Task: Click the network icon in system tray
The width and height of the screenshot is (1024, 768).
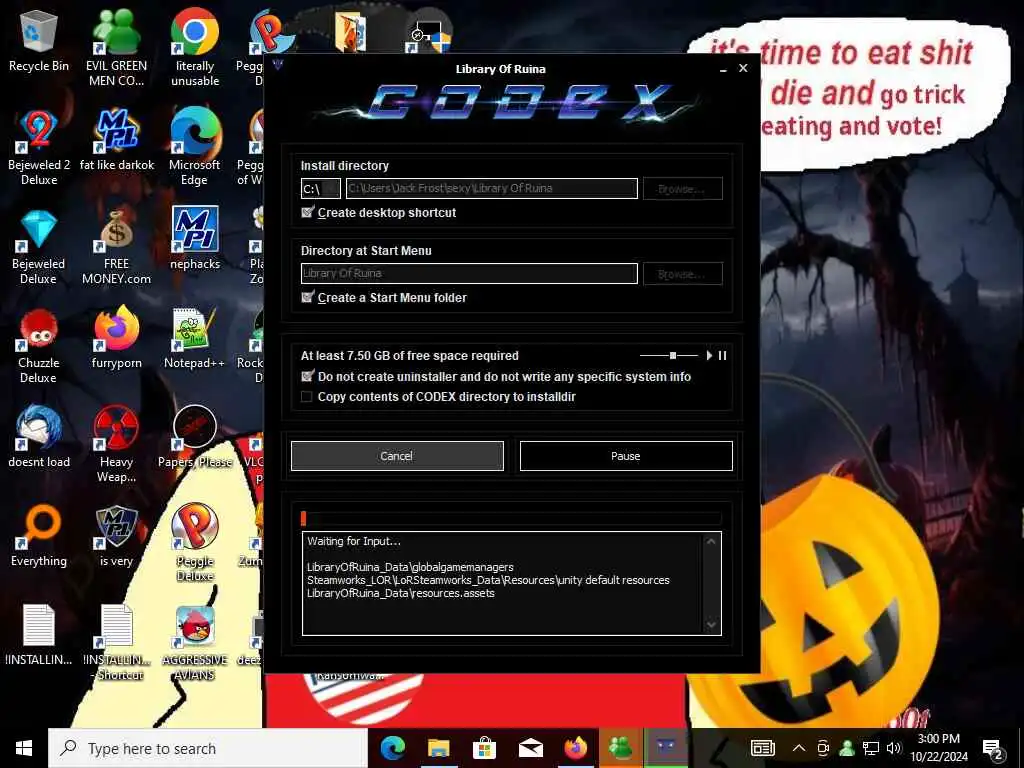Action: coord(871,748)
